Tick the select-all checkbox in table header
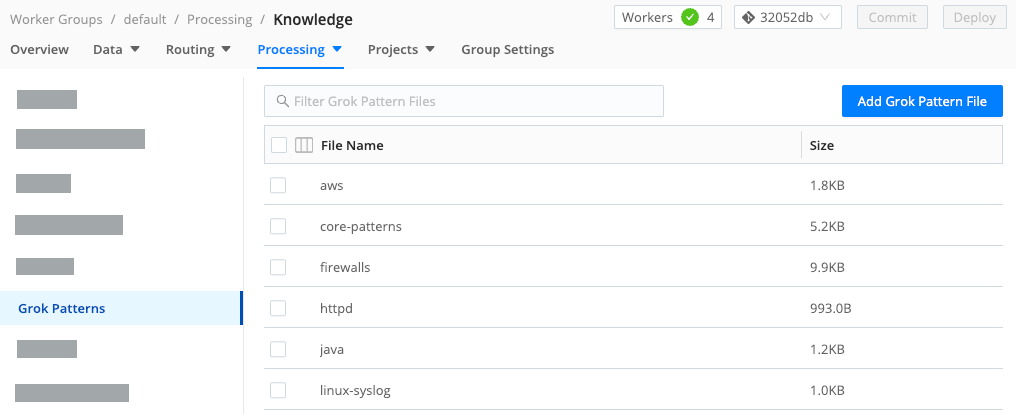The height and width of the screenshot is (414, 1016). 279,146
